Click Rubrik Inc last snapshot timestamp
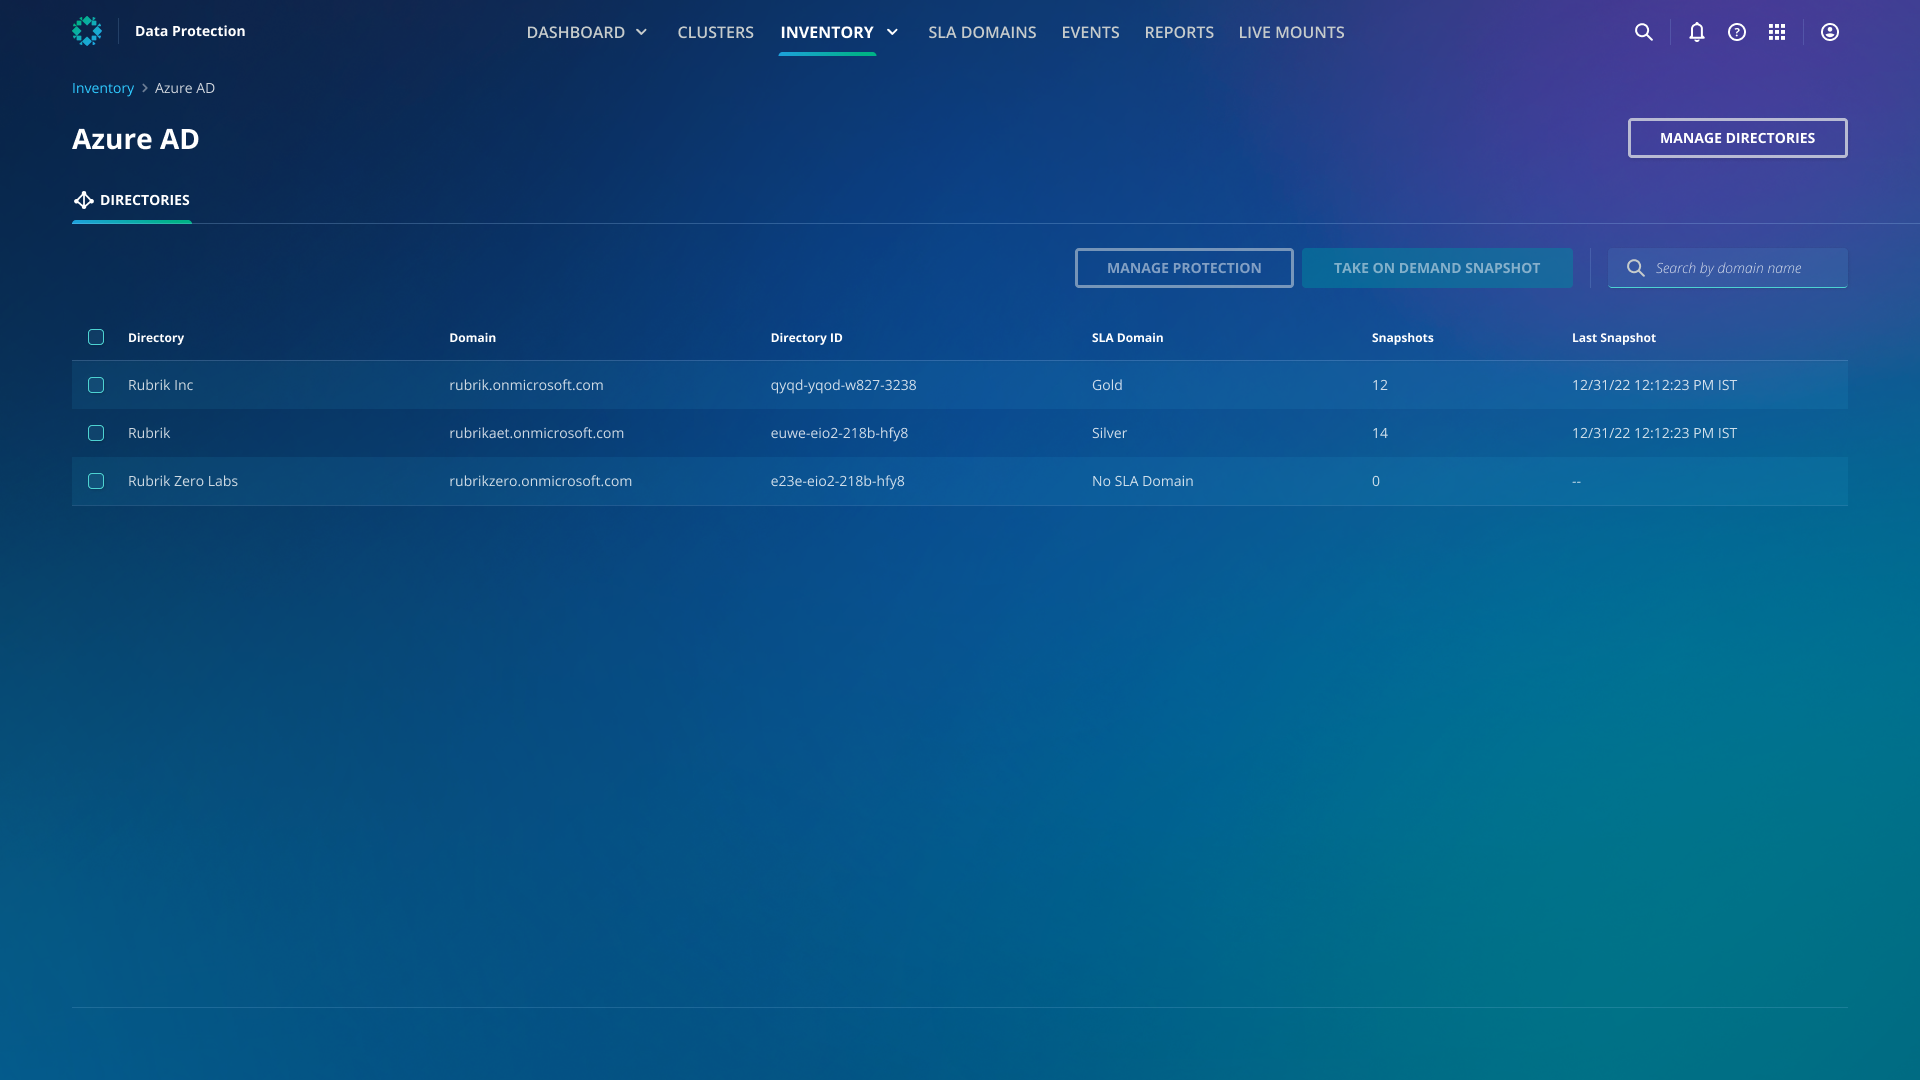The image size is (1920, 1080). (1654, 385)
